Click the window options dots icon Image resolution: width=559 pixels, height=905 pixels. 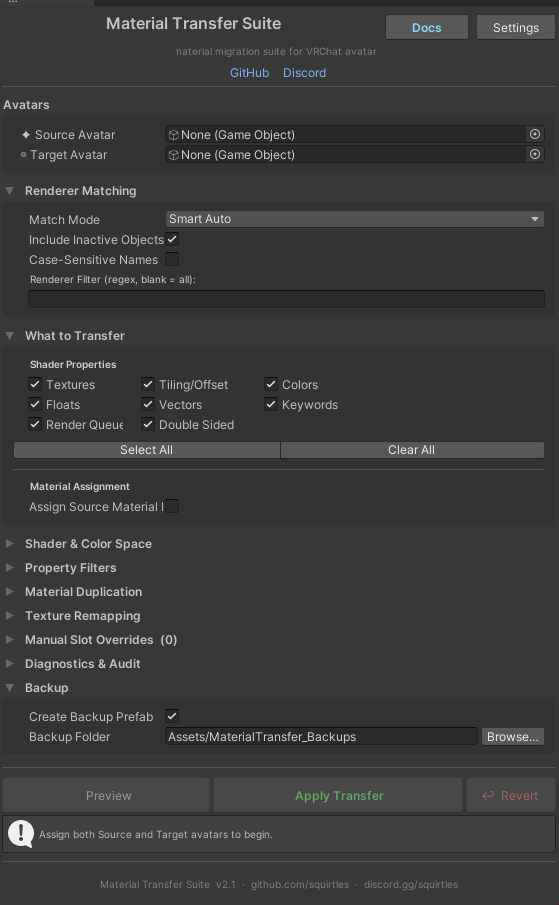13,2
